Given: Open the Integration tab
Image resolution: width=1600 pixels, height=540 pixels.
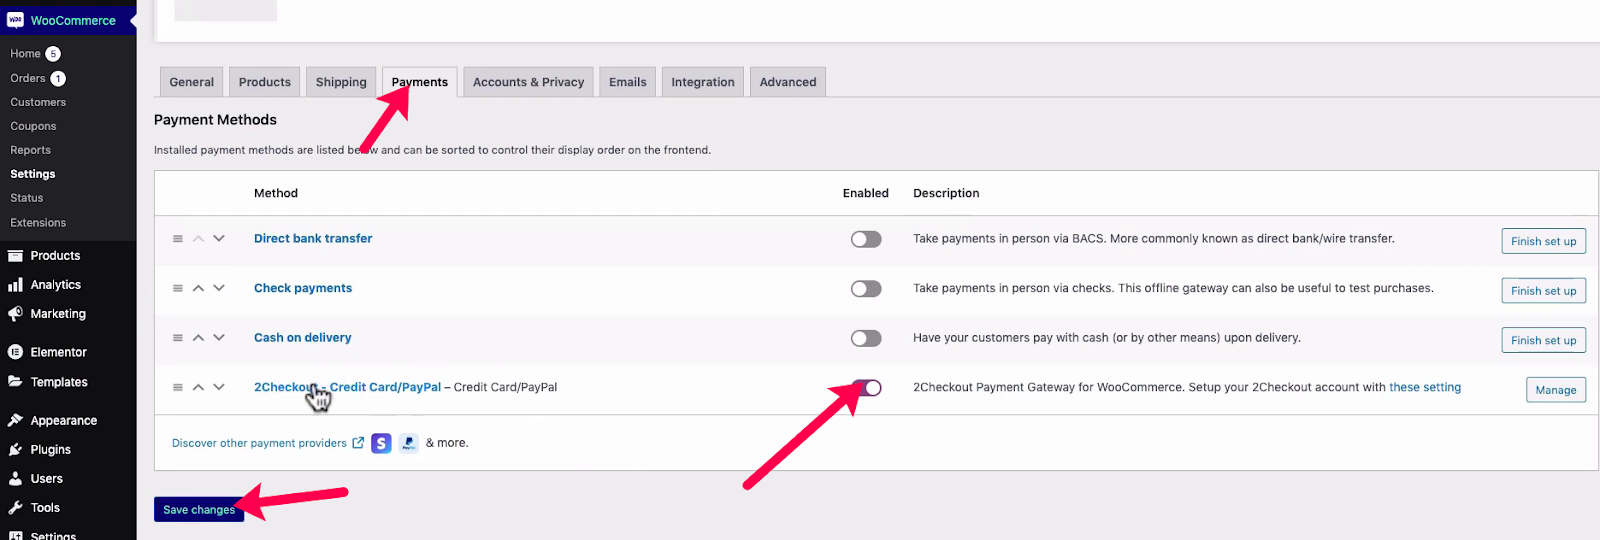Looking at the screenshot, I should point(703,82).
